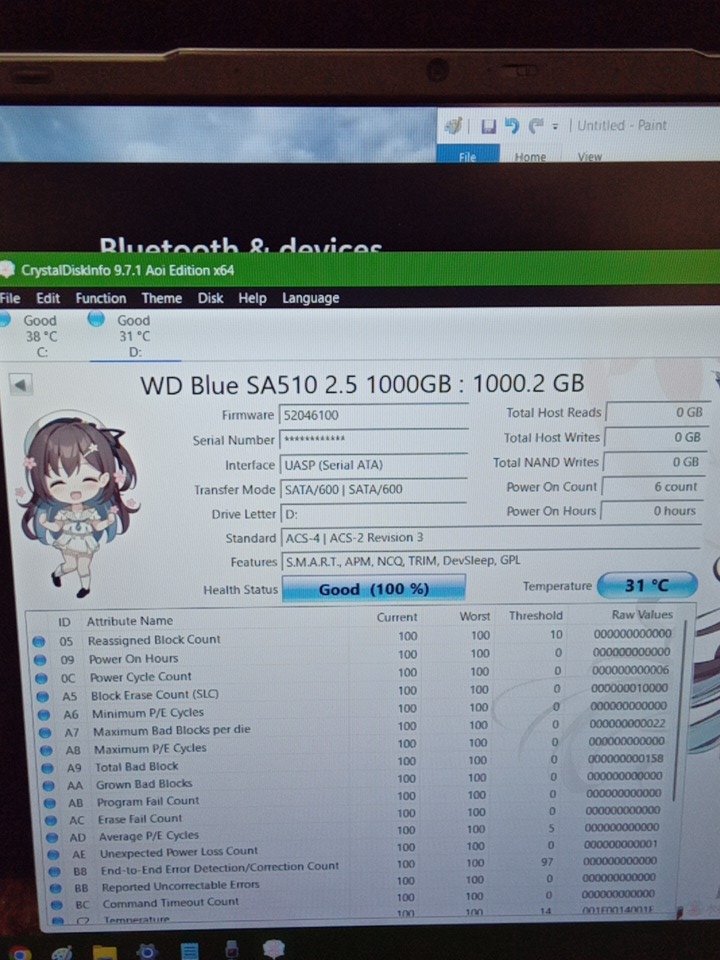Viewport: 720px width, 960px height.
Task: Click the status dot for Power On Hours row
Action: pos(40,659)
